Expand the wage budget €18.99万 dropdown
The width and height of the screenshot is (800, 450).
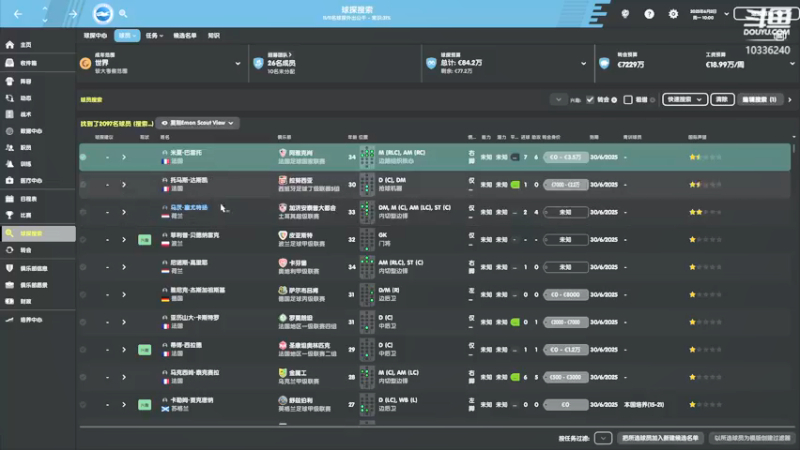[792, 64]
